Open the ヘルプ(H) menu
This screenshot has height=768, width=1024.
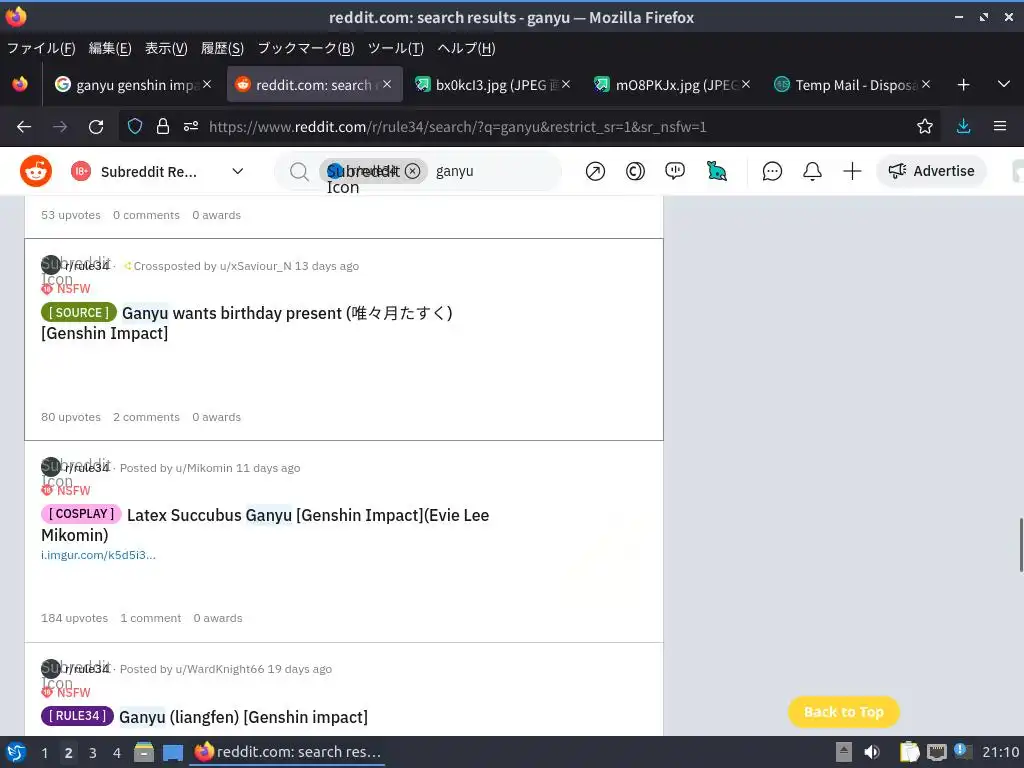[466, 48]
